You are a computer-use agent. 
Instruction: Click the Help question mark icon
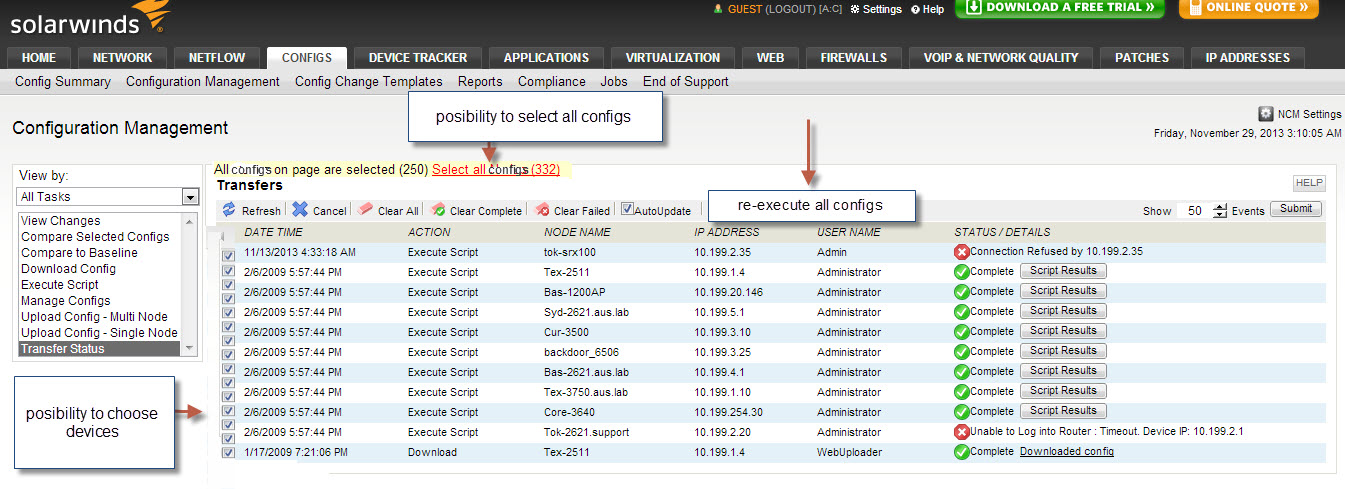tap(915, 9)
